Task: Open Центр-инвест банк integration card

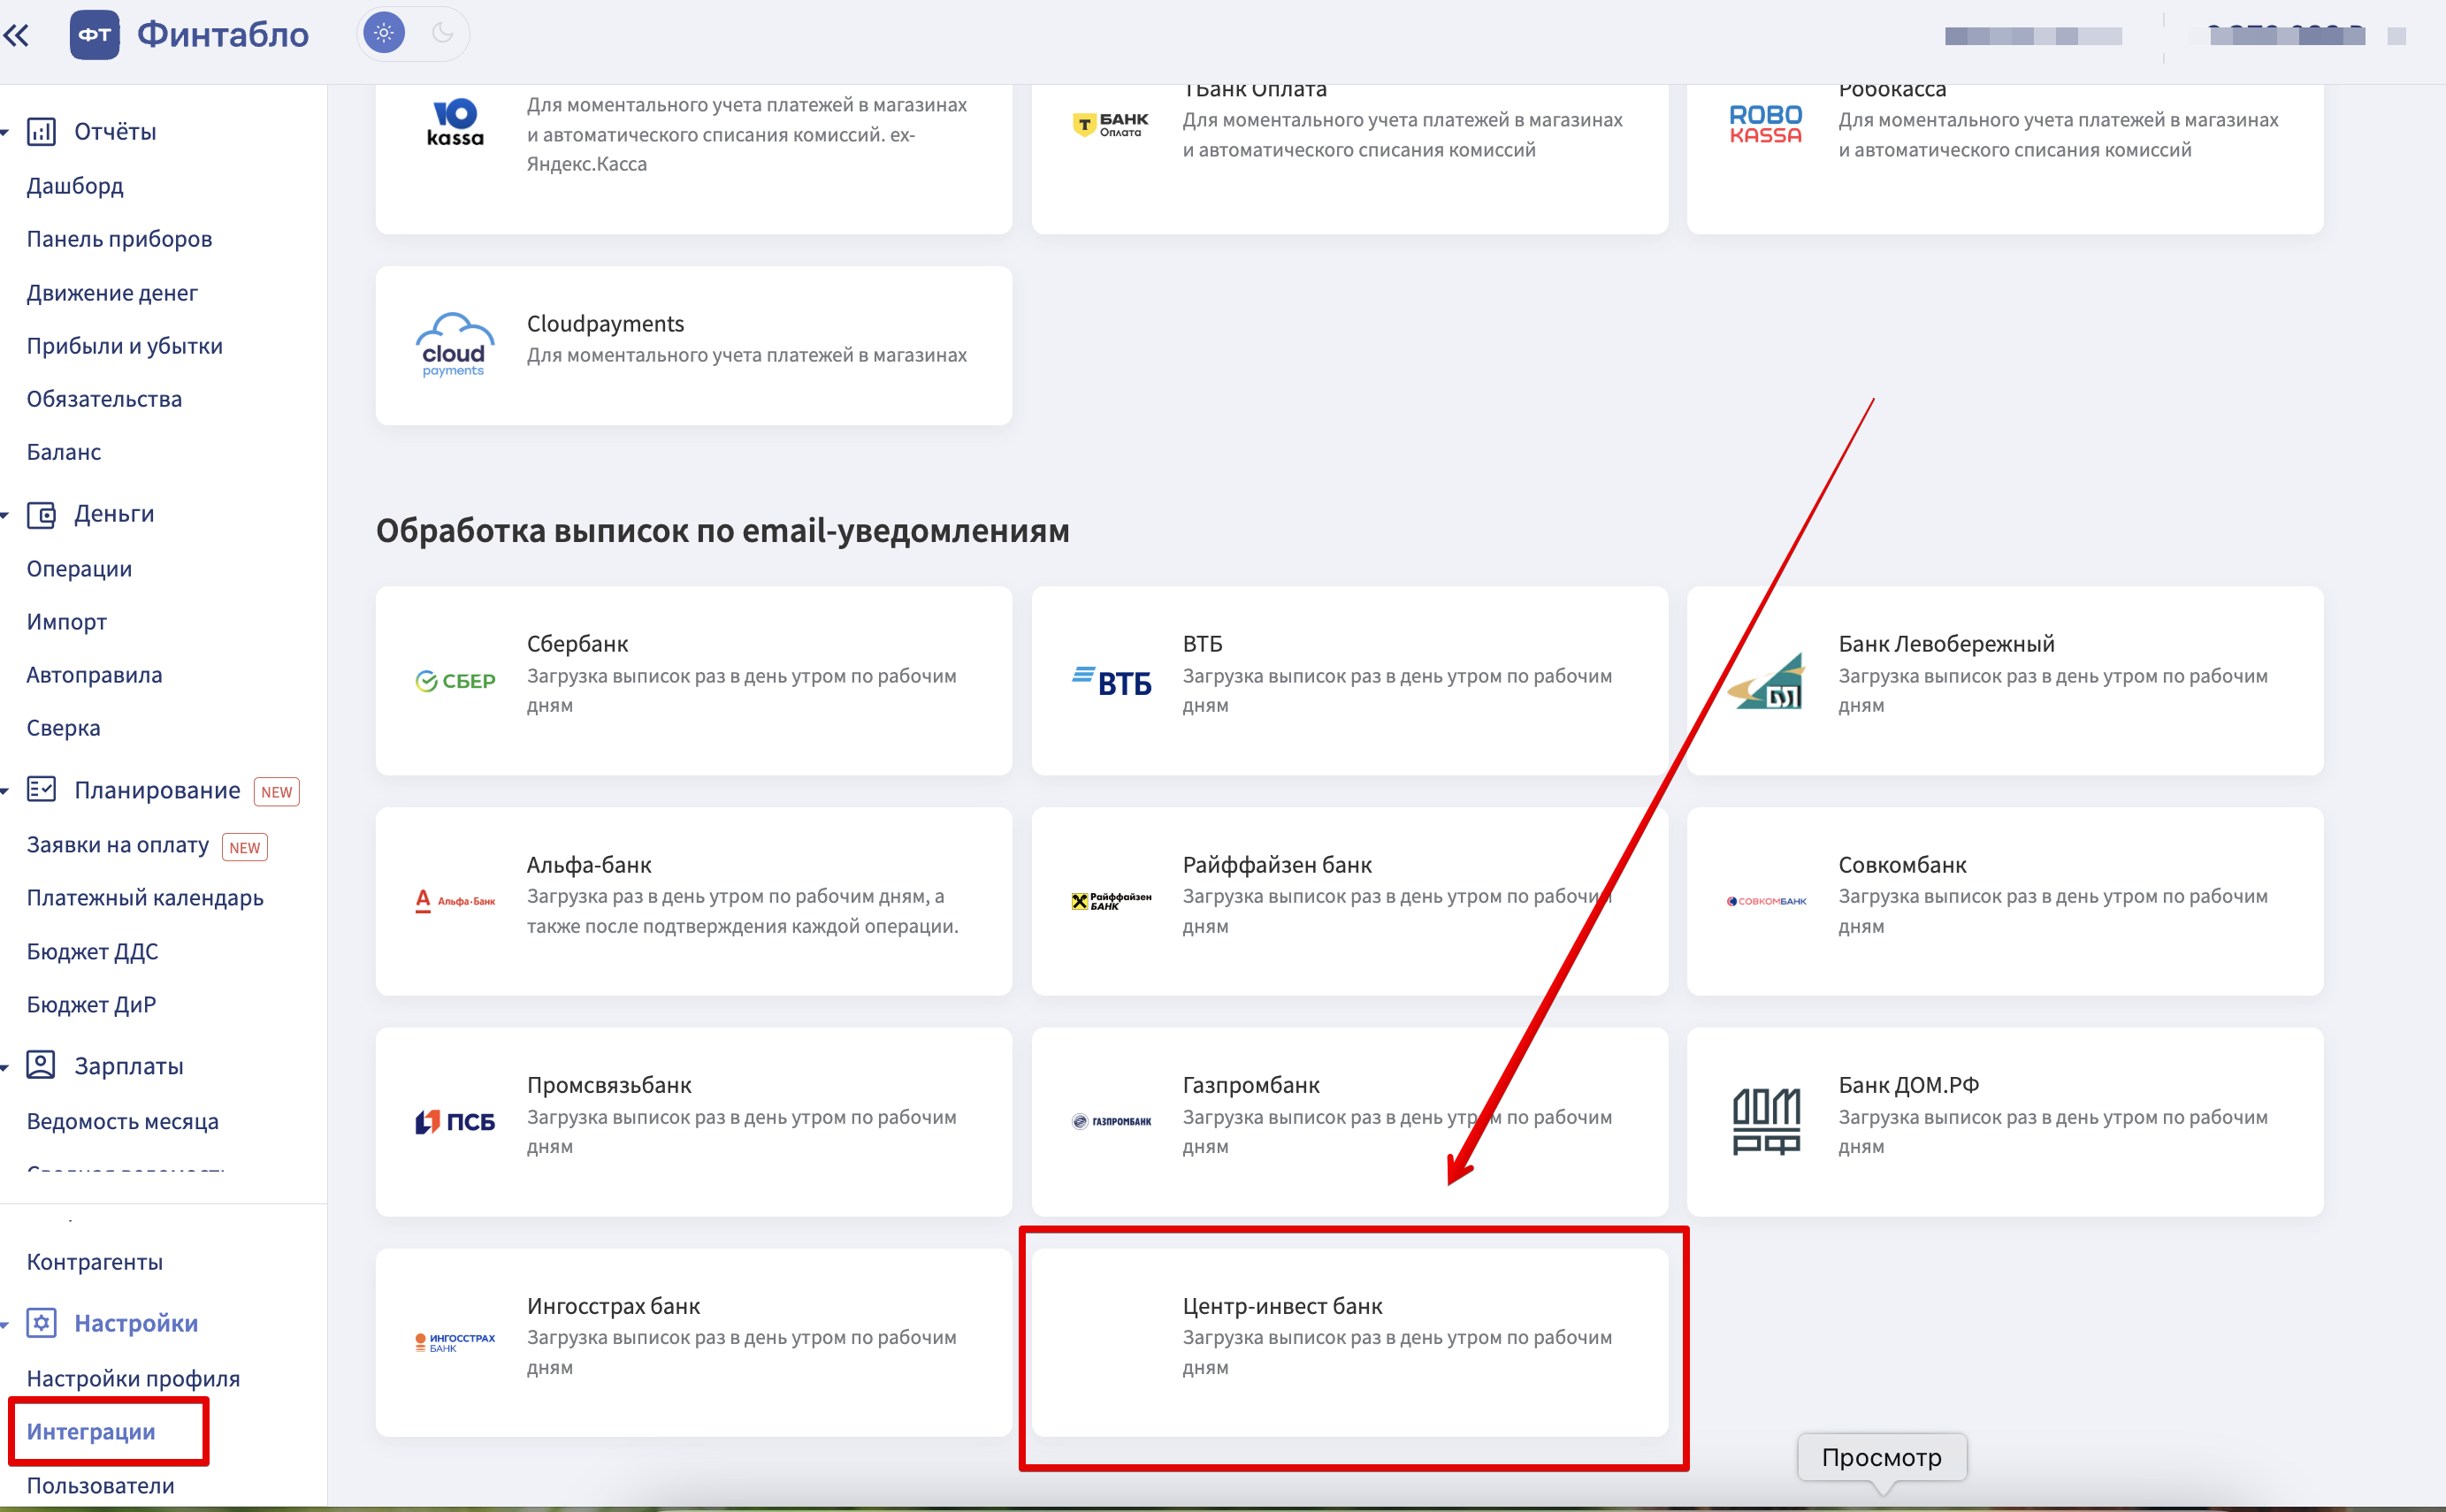Action: (x=1350, y=1342)
